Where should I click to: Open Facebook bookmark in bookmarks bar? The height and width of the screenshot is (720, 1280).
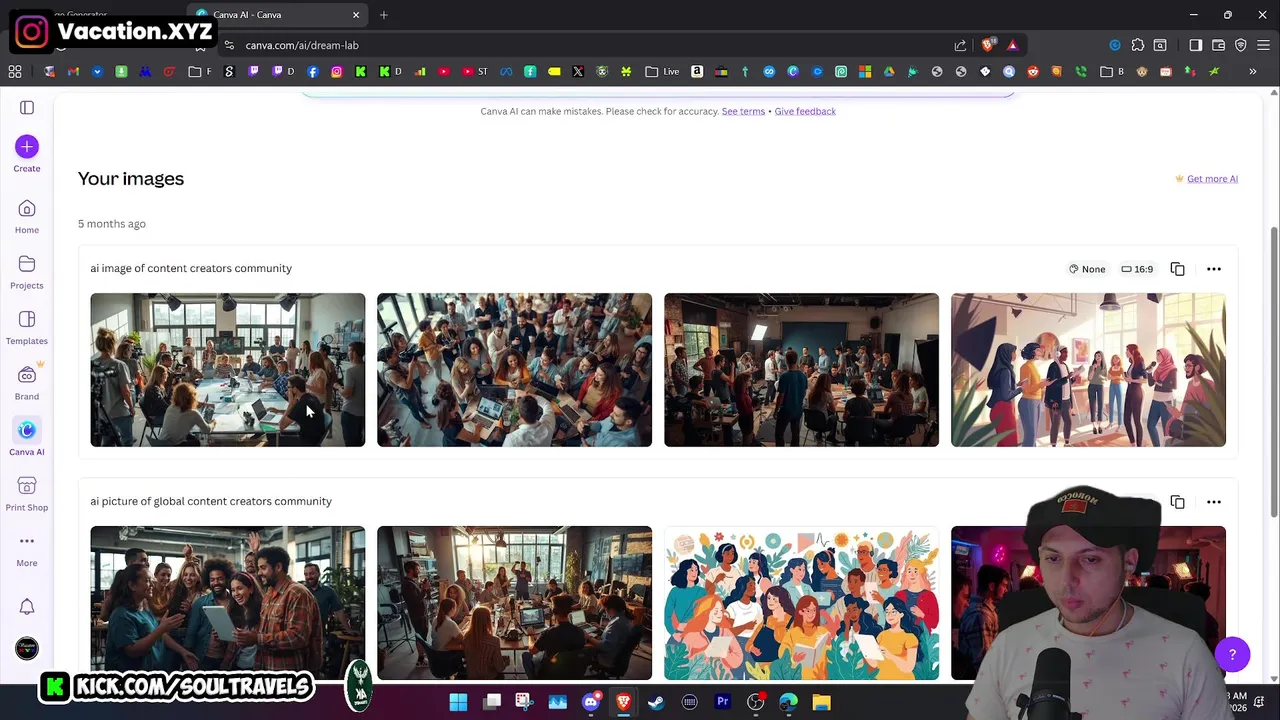pyautogui.click(x=313, y=71)
